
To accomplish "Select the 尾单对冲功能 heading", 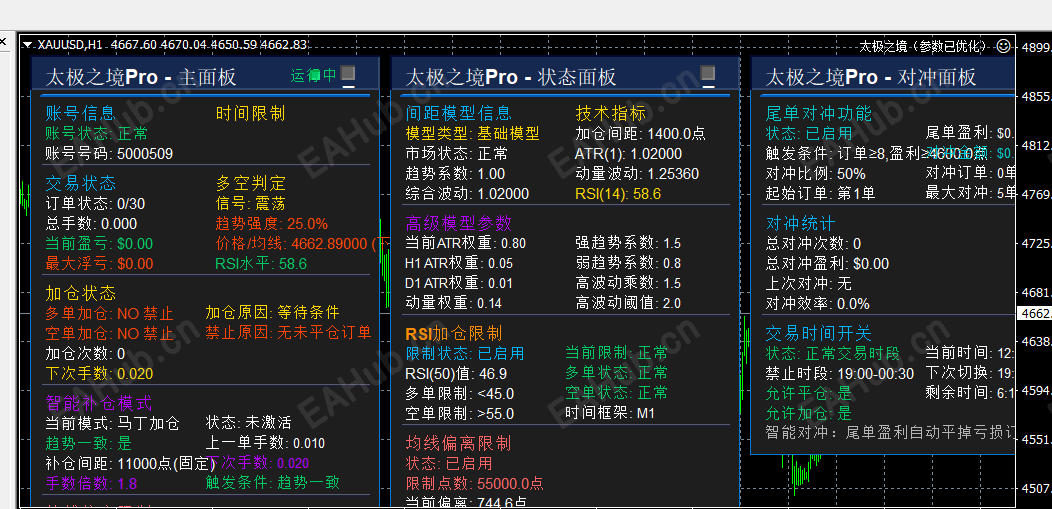I will [x=819, y=113].
